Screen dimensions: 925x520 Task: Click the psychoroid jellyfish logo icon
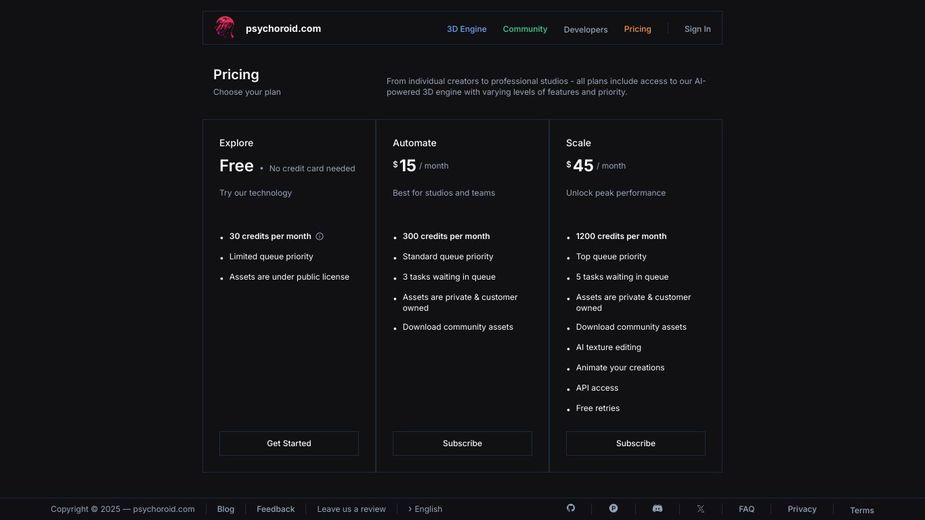click(x=225, y=28)
